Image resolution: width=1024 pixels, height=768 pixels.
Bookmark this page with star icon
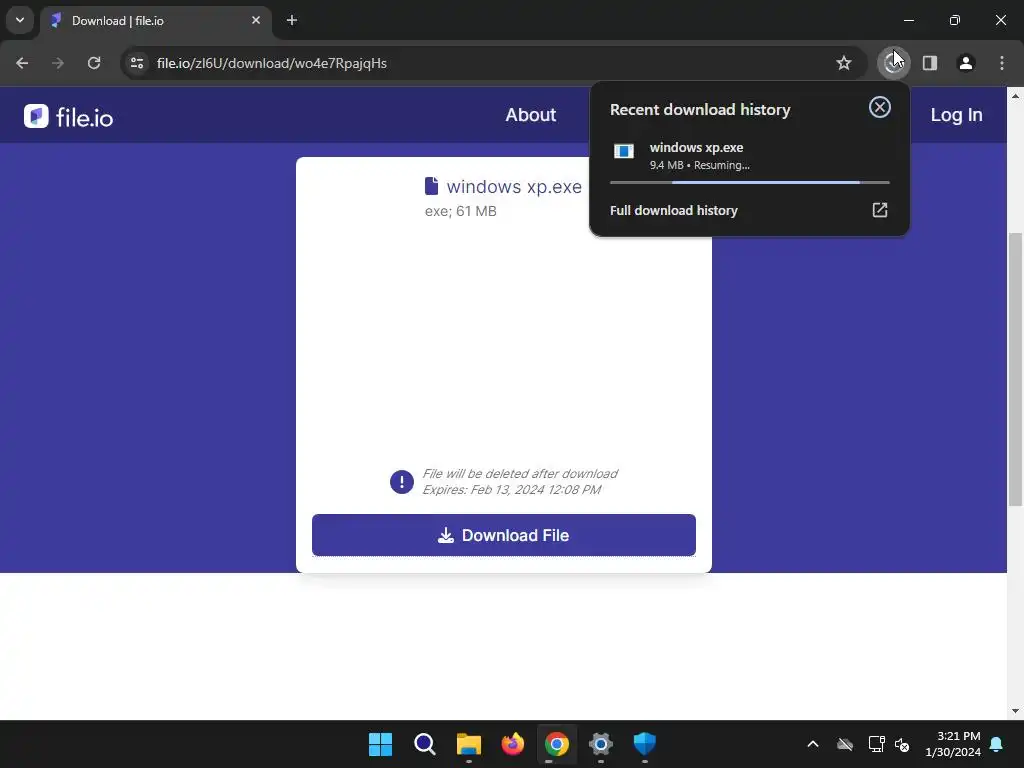[844, 63]
